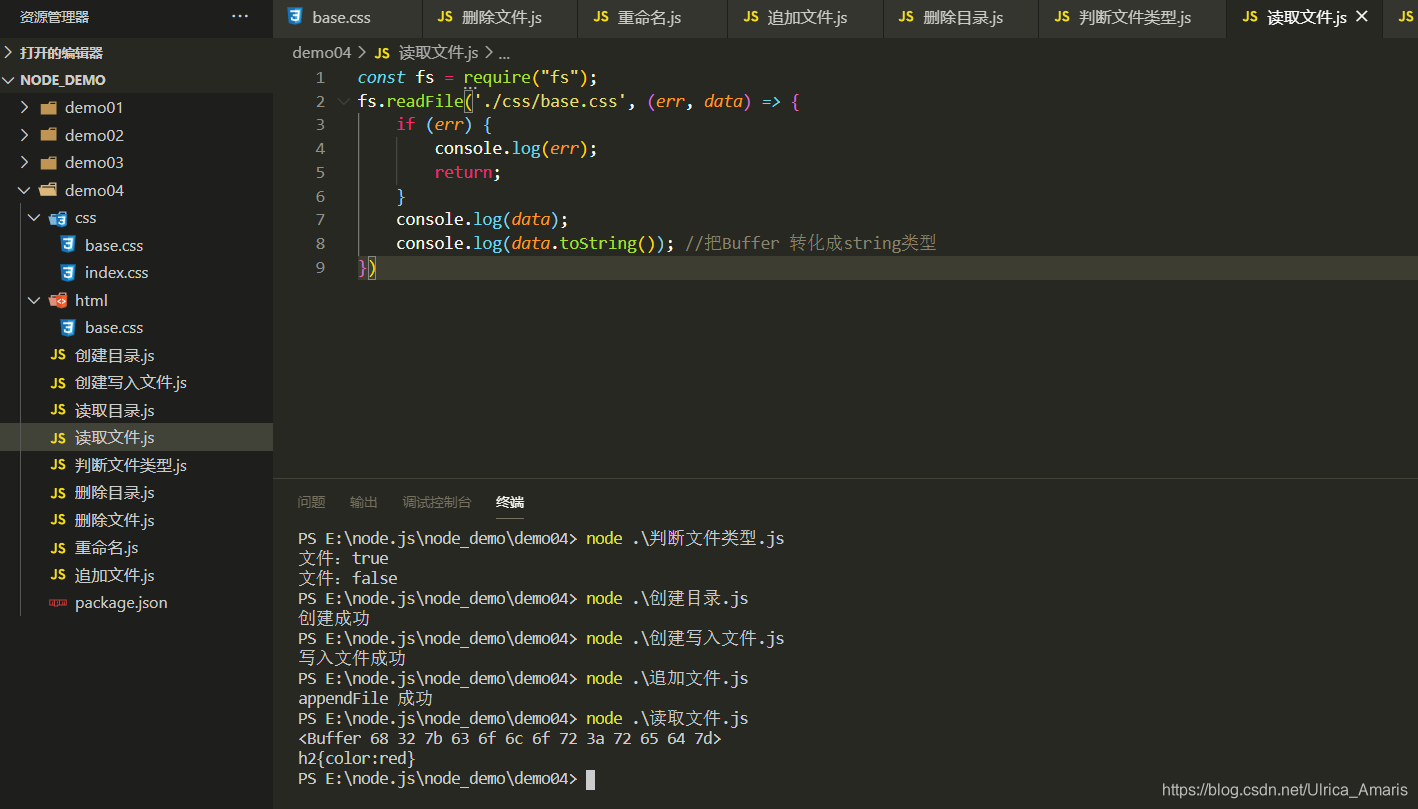Expand the demo03 folder chevron
1418x809 pixels.
click(25, 162)
